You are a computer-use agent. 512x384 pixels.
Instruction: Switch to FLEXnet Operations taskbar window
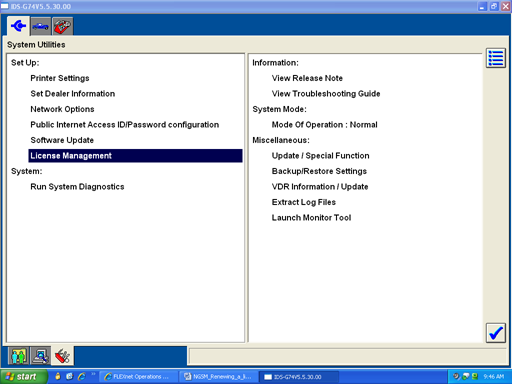(x=138, y=377)
